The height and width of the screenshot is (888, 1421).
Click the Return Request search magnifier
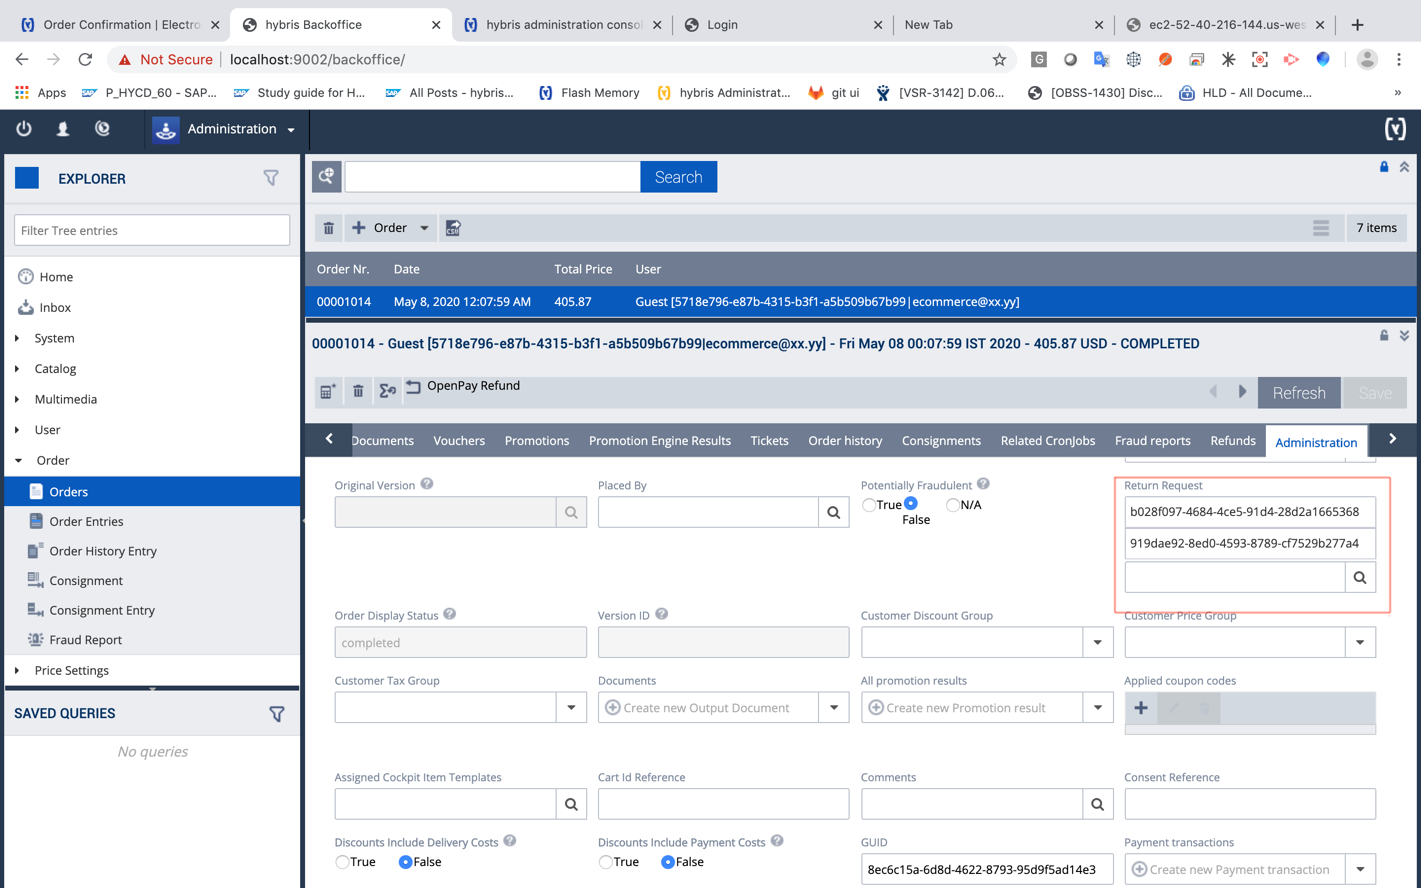pos(1359,577)
